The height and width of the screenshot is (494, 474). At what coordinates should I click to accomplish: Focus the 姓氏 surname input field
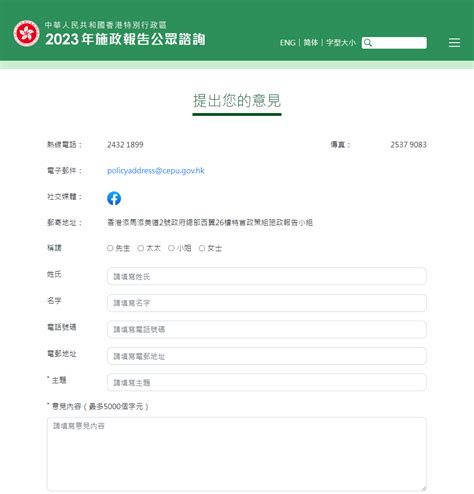coord(267,276)
